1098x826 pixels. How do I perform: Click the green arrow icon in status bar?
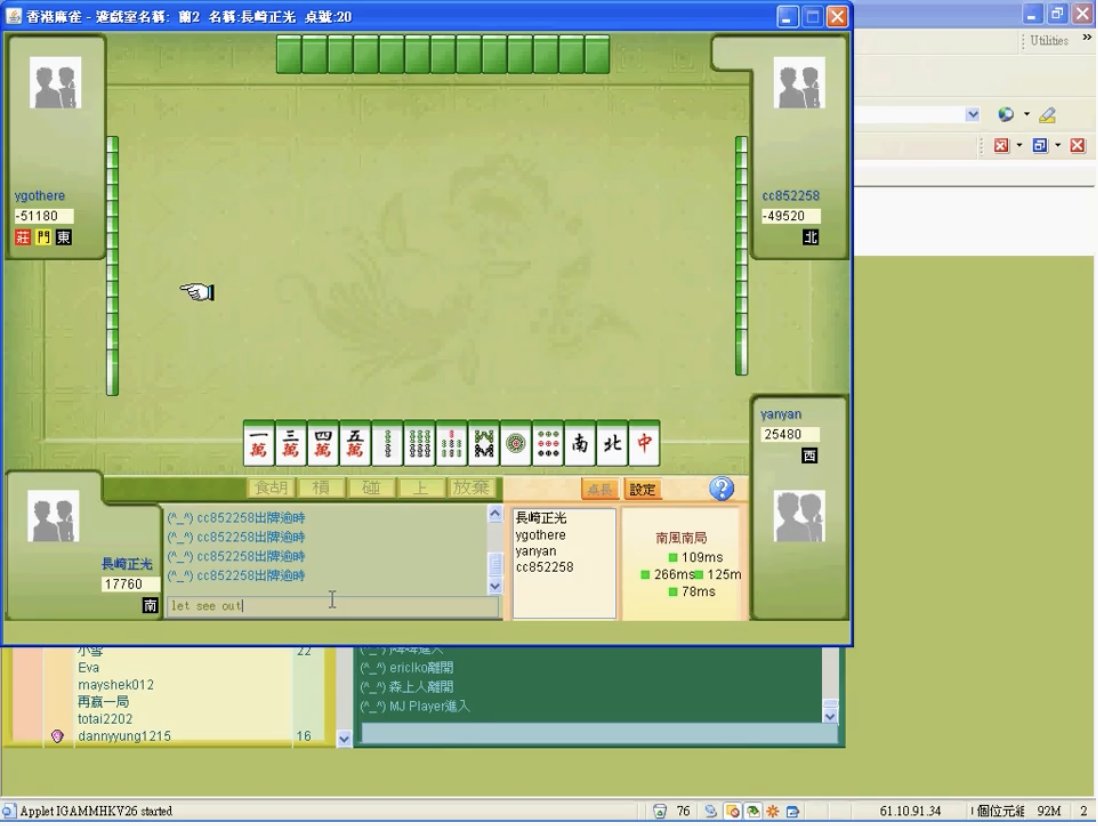pyautogui.click(x=753, y=811)
